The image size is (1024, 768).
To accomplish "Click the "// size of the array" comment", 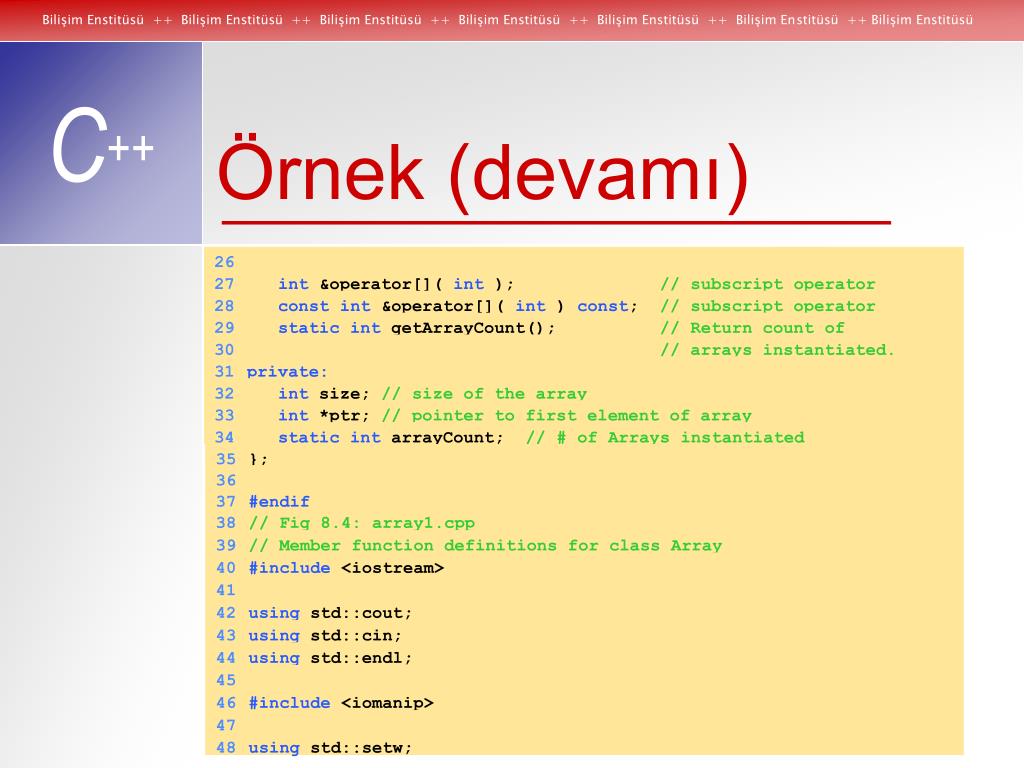I will point(484,394).
